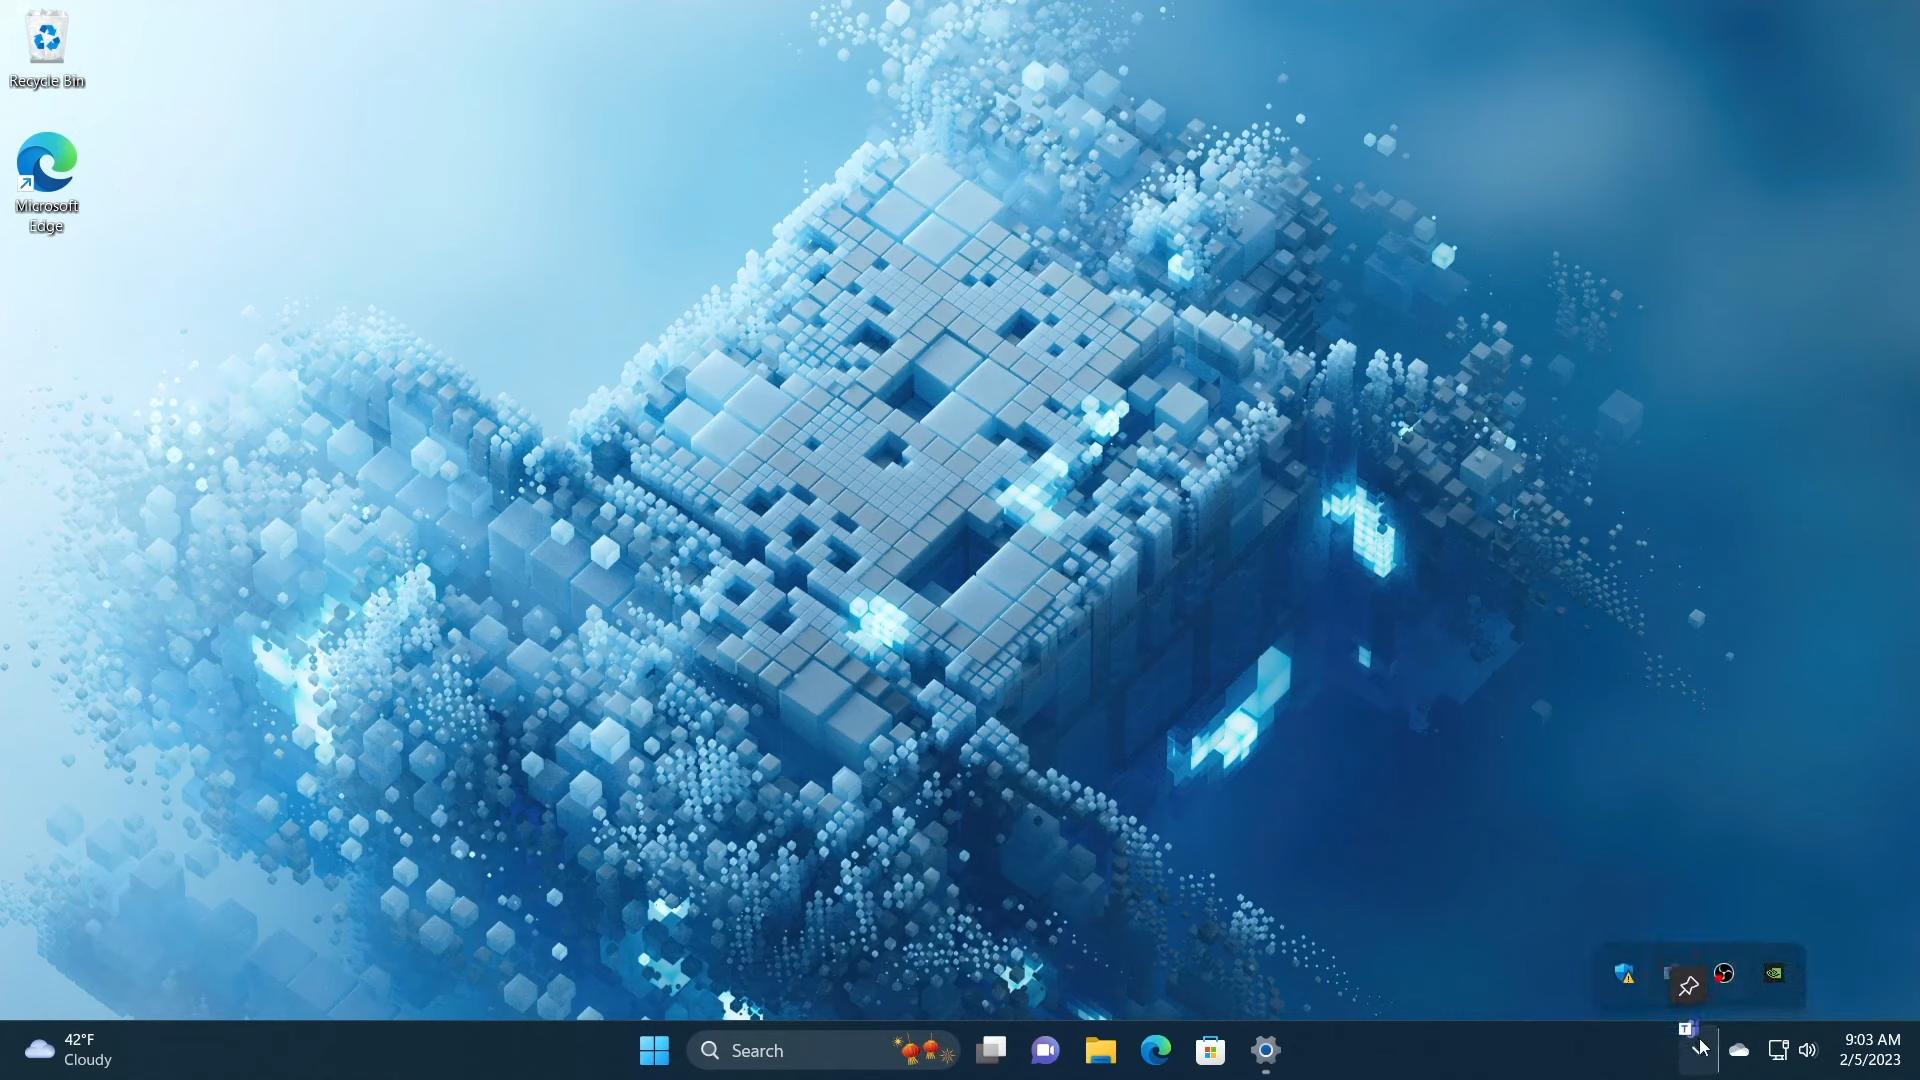1920x1080 pixels.
Task: Open Windows Start button
Action: point(655,1050)
